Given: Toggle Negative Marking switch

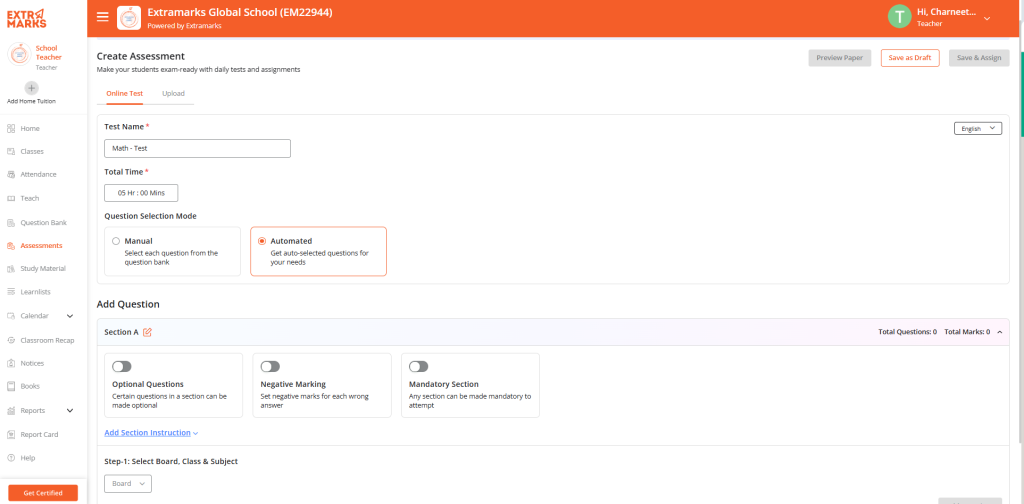Looking at the screenshot, I should pos(270,367).
